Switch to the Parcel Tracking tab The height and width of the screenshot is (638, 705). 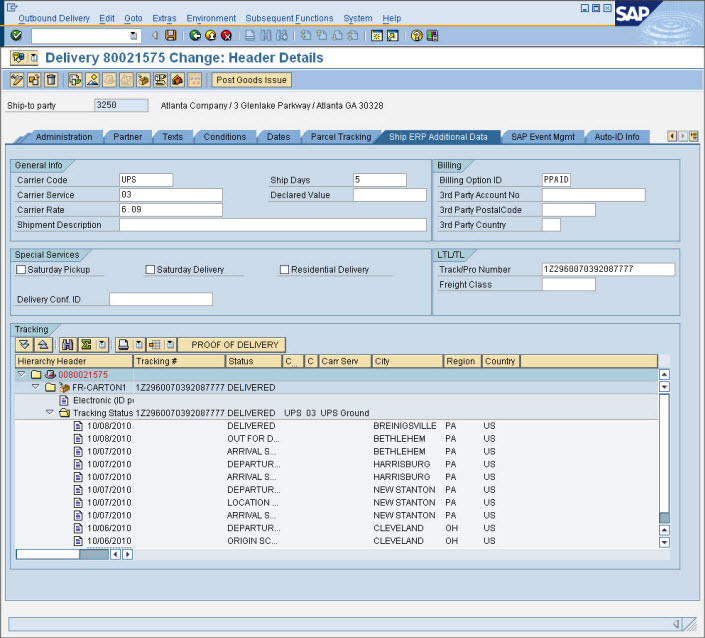(x=341, y=137)
